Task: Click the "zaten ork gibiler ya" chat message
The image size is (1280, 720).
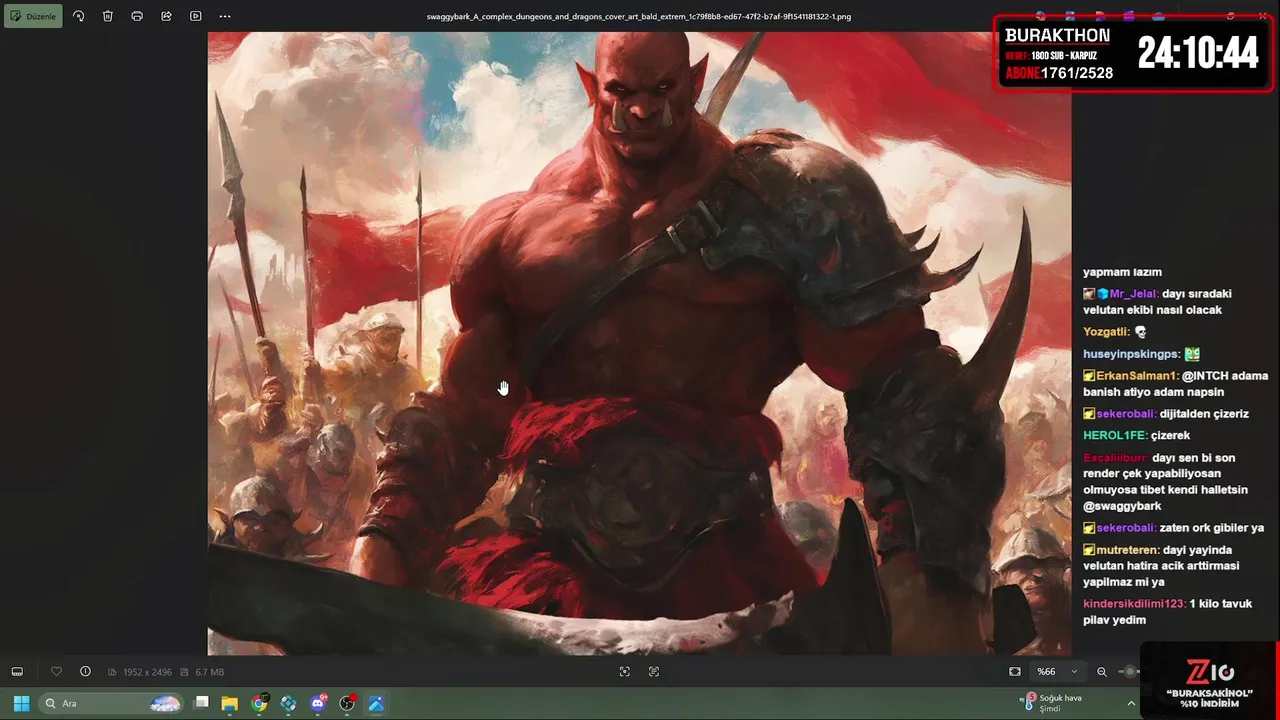Action: coord(1212,528)
